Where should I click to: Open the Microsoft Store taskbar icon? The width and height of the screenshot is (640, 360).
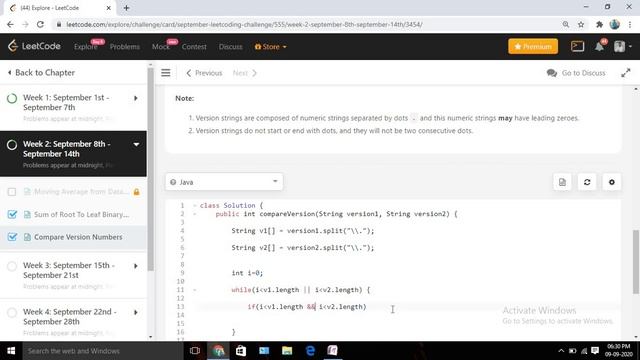[x=241, y=351]
